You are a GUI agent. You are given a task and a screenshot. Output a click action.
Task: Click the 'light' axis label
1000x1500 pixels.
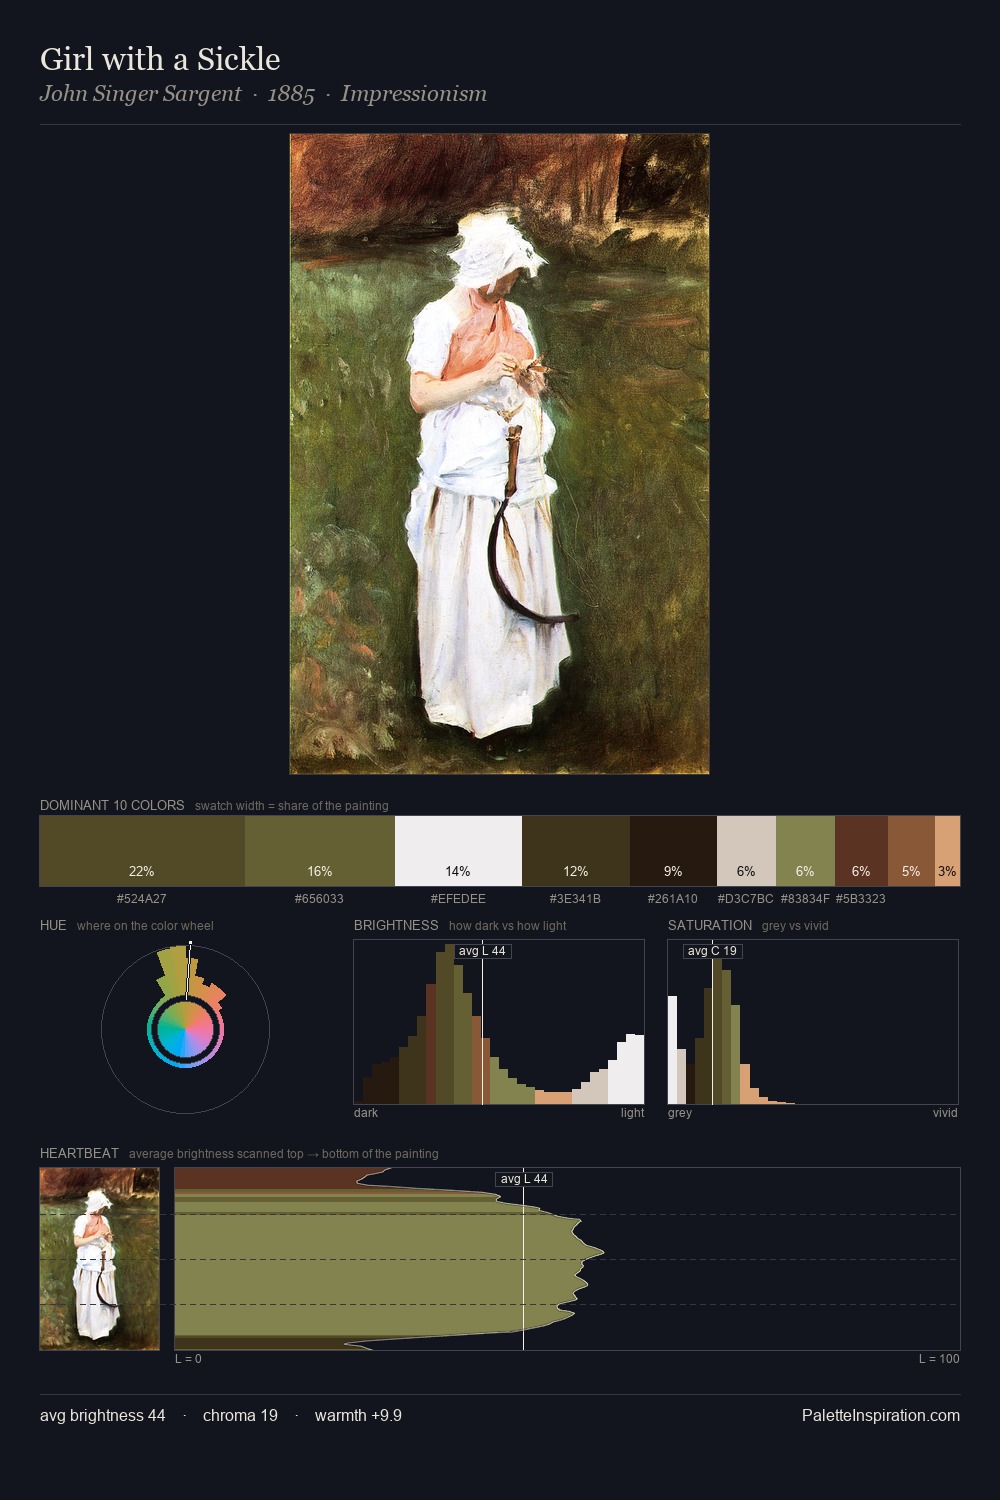(x=632, y=1113)
